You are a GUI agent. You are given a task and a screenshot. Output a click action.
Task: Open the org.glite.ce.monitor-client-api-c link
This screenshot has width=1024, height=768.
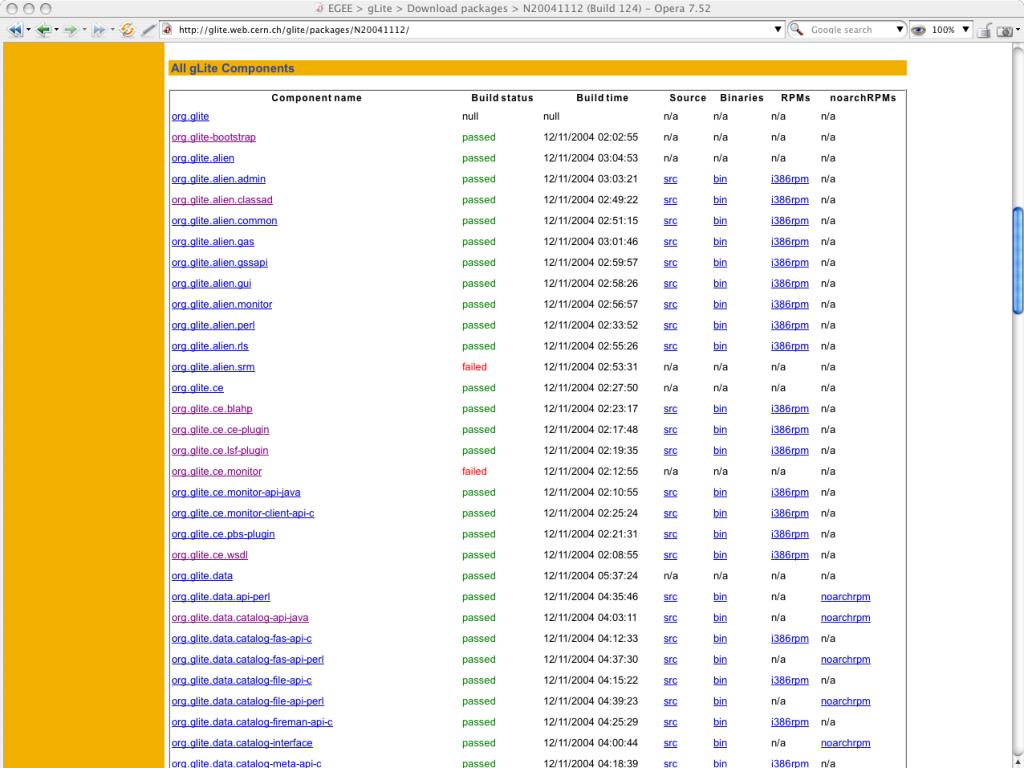pos(243,513)
